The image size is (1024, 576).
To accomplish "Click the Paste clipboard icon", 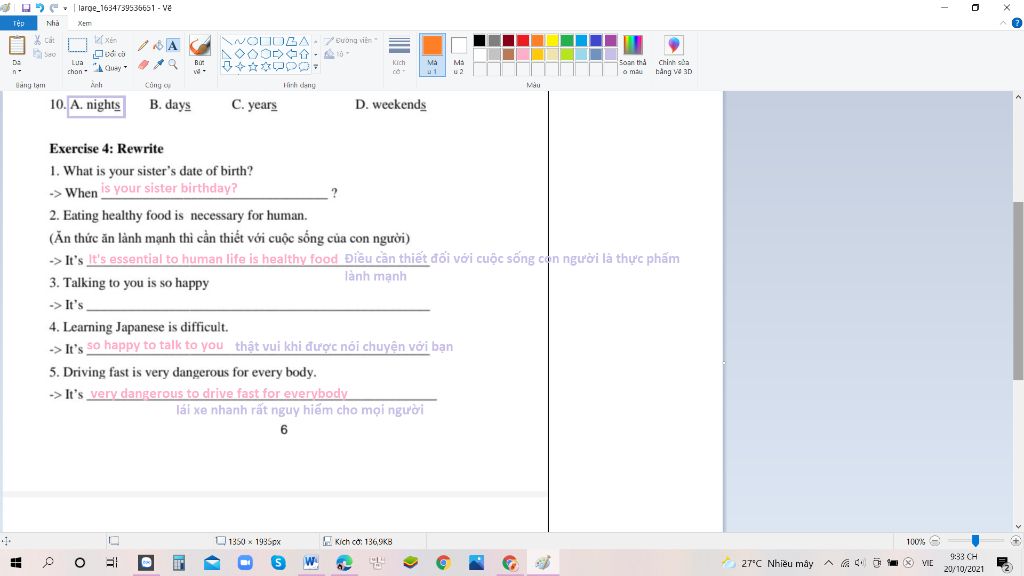I will coord(17,46).
